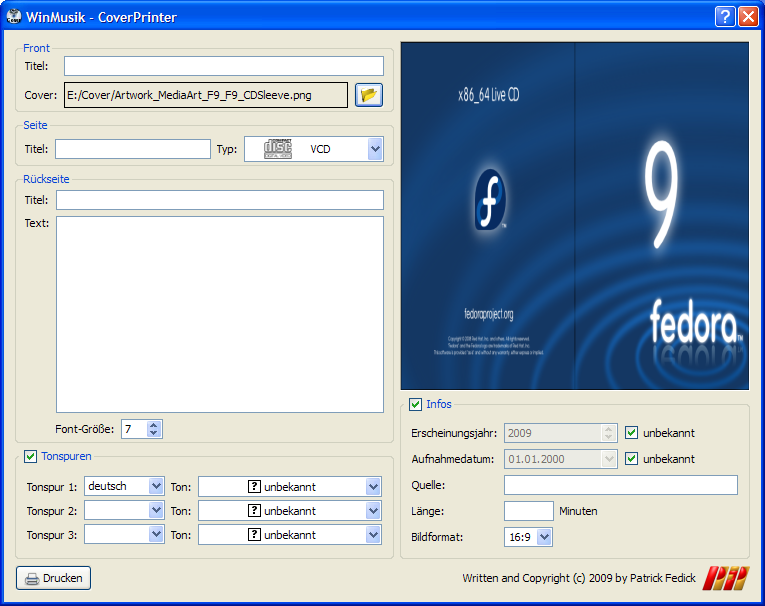
Task: Click the Rückseite Text area
Action: (x=220, y=315)
